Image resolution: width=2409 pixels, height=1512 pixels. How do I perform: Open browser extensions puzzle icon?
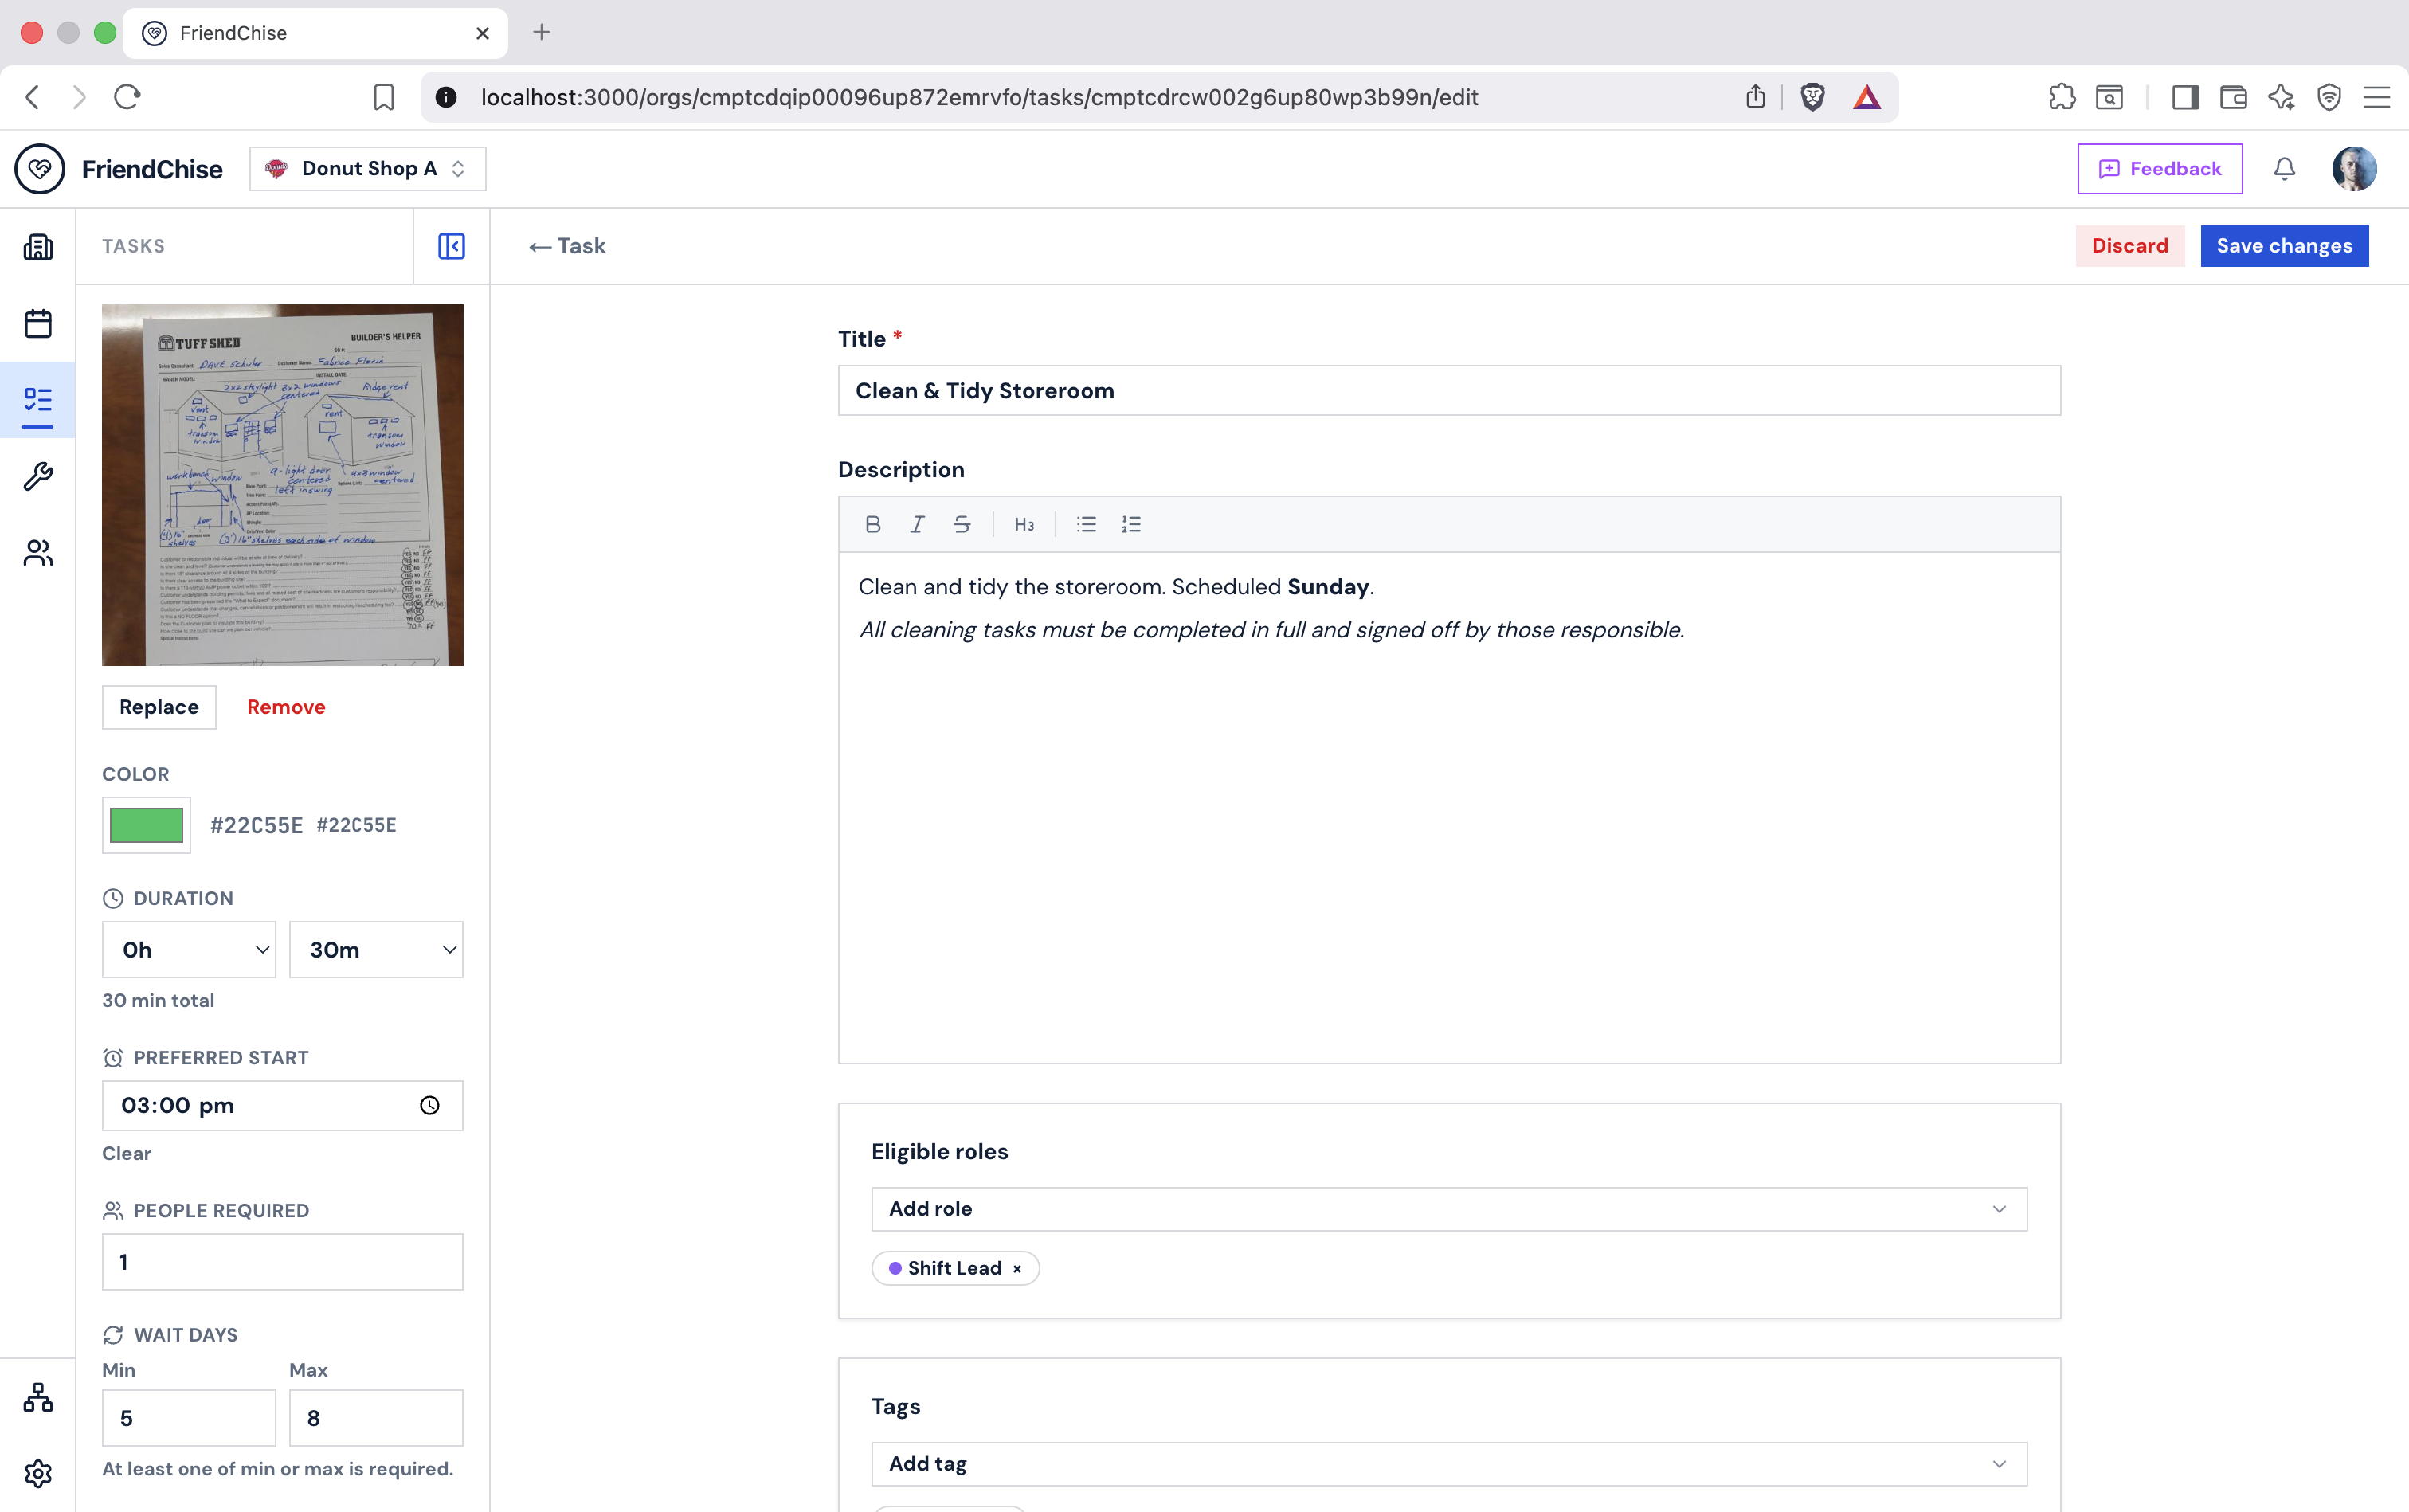tap(2061, 97)
